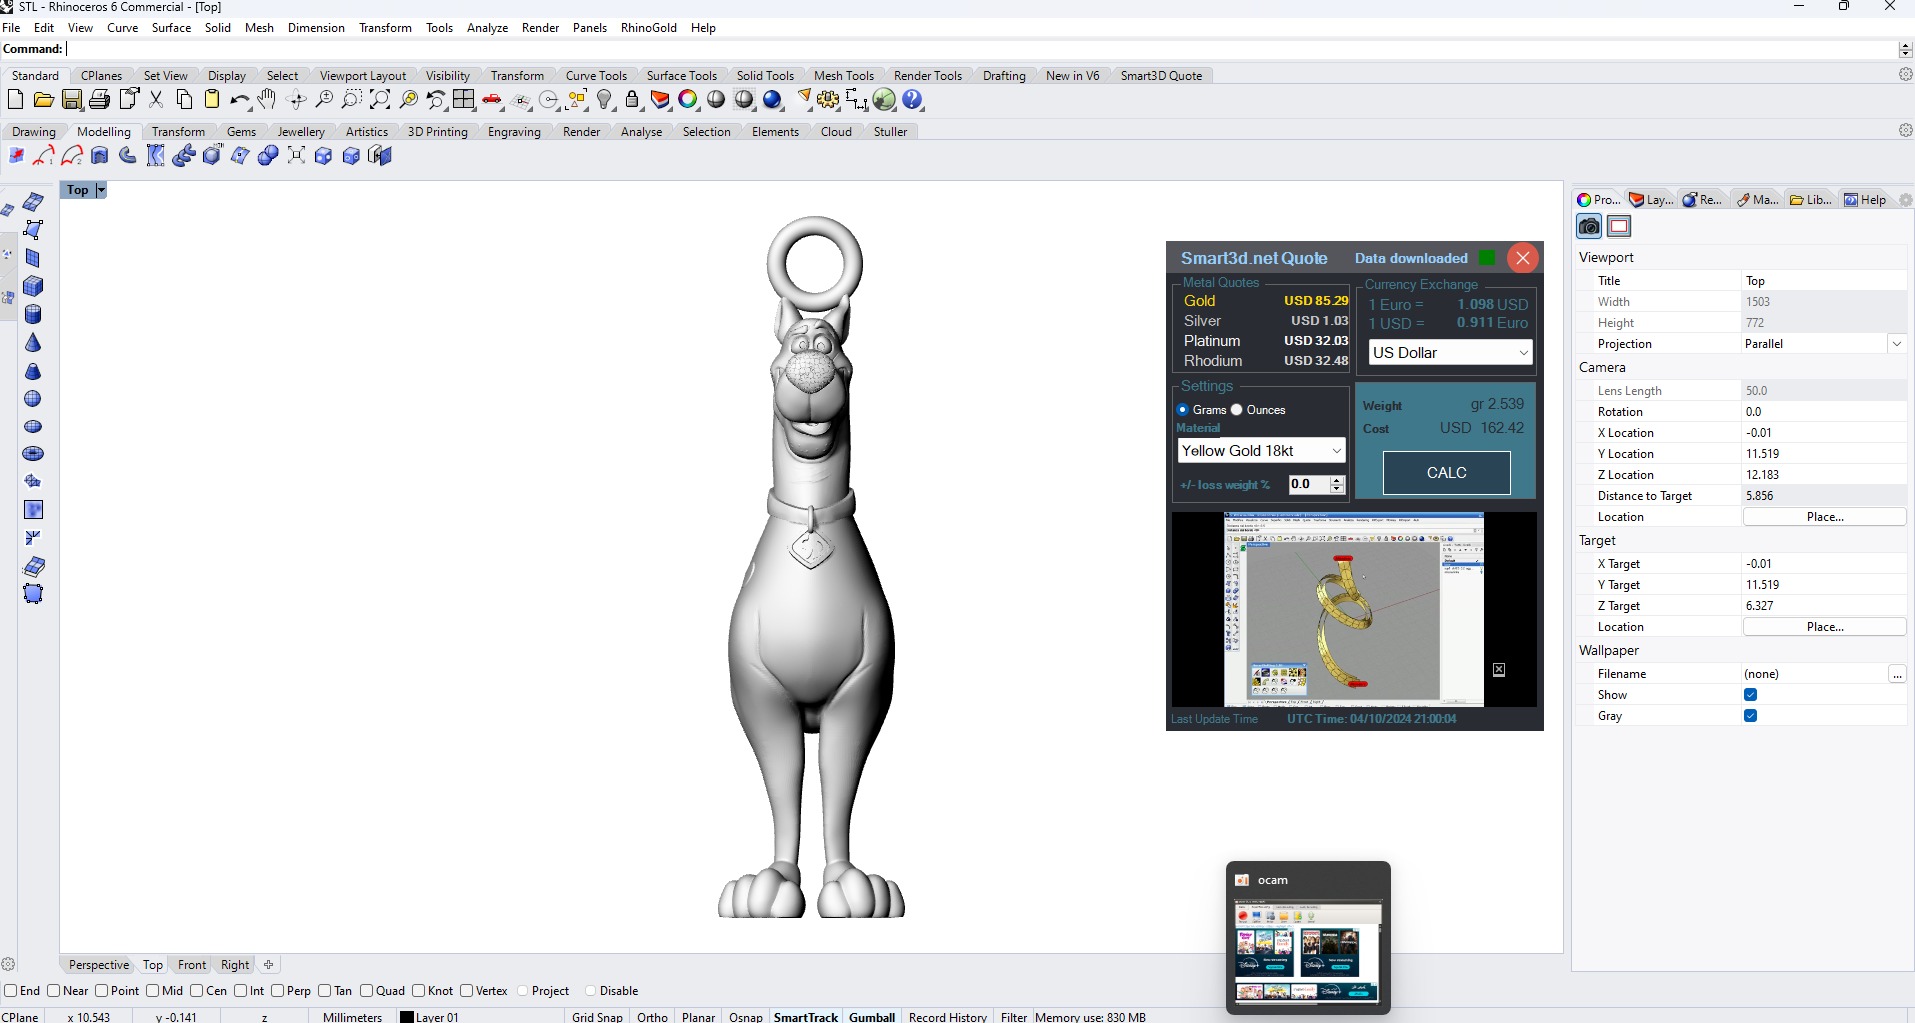Viewport: 1915px width, 1023px height.
Task: Click the four-viewport layout icon
Action: click(x=464, y=99)
